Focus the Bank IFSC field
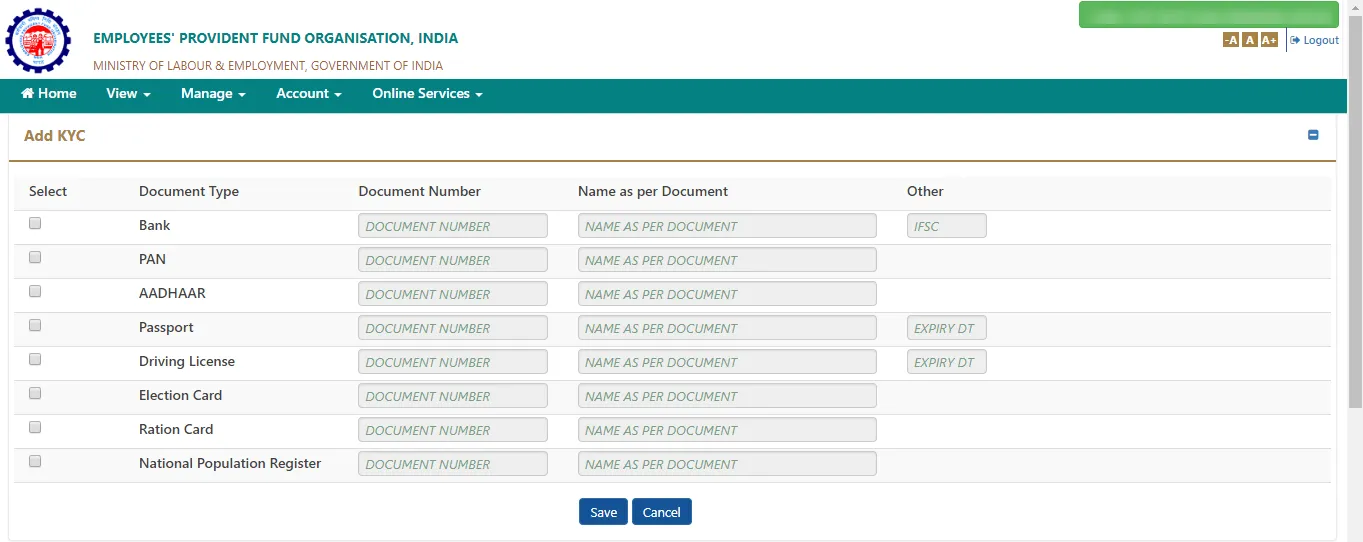The image size is (1363, 542). [947, 226]
